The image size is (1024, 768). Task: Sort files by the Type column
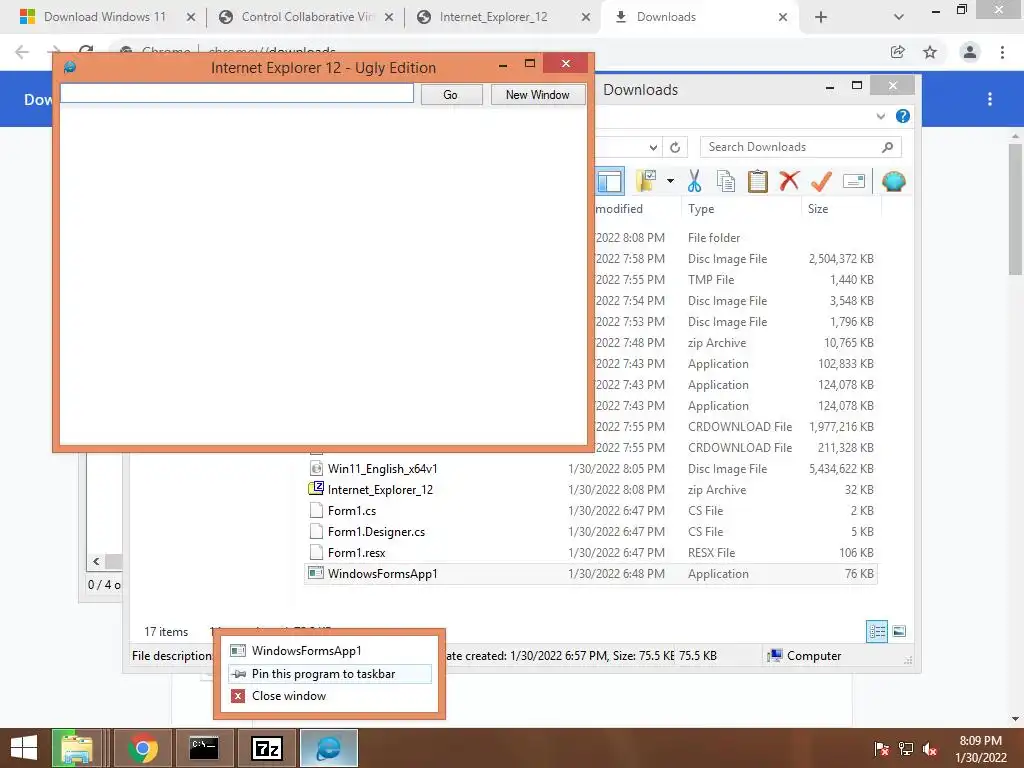[x=741, y=209]
